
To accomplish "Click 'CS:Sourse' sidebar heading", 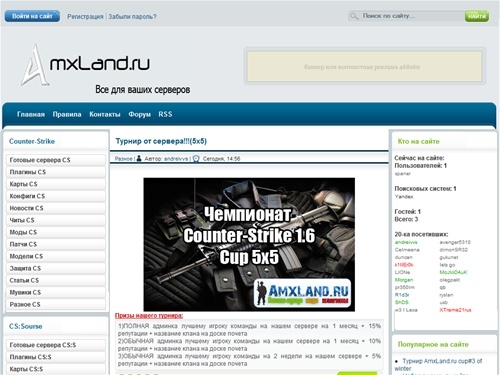I will [25, 326].
